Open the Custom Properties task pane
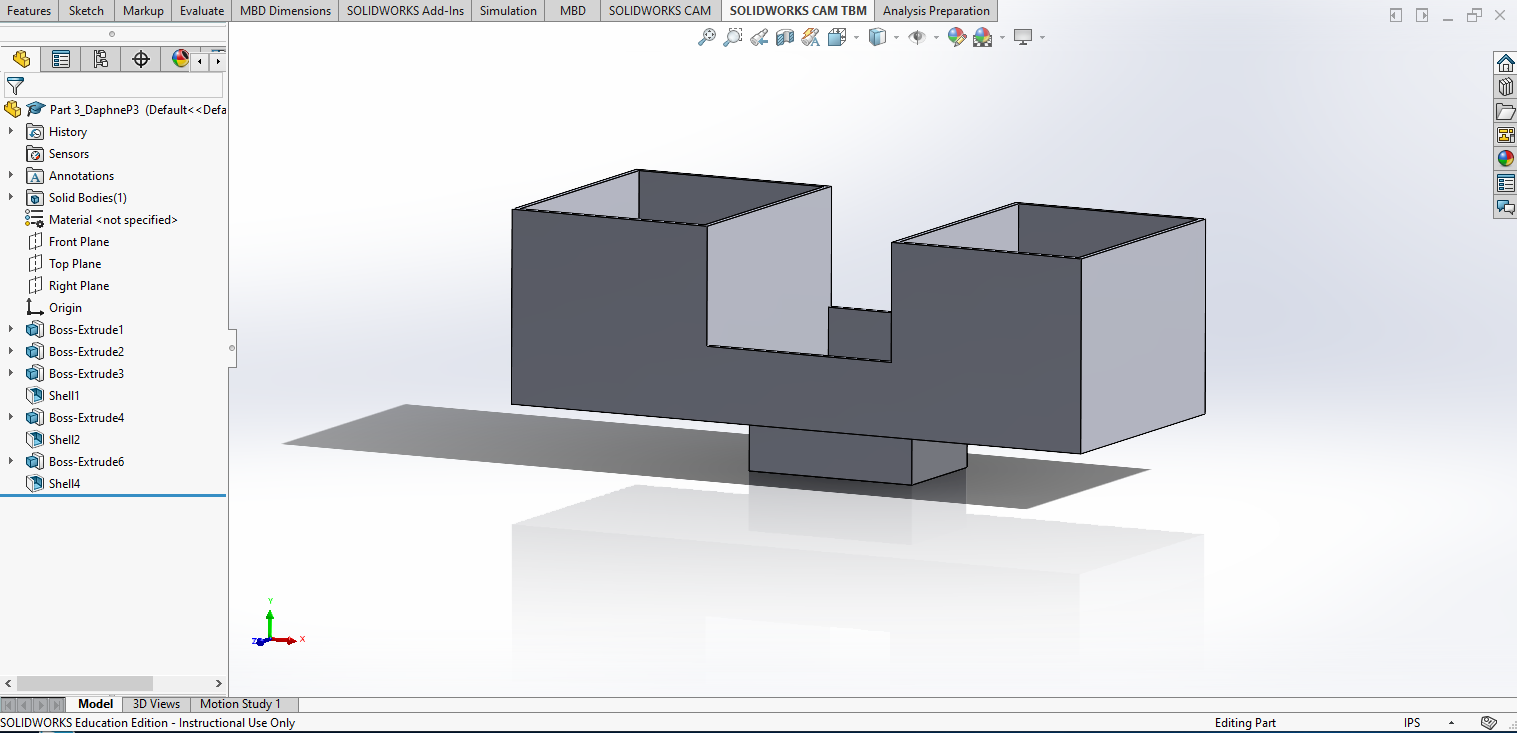Screen dimensions: 1517x733 coord(1505,183)
